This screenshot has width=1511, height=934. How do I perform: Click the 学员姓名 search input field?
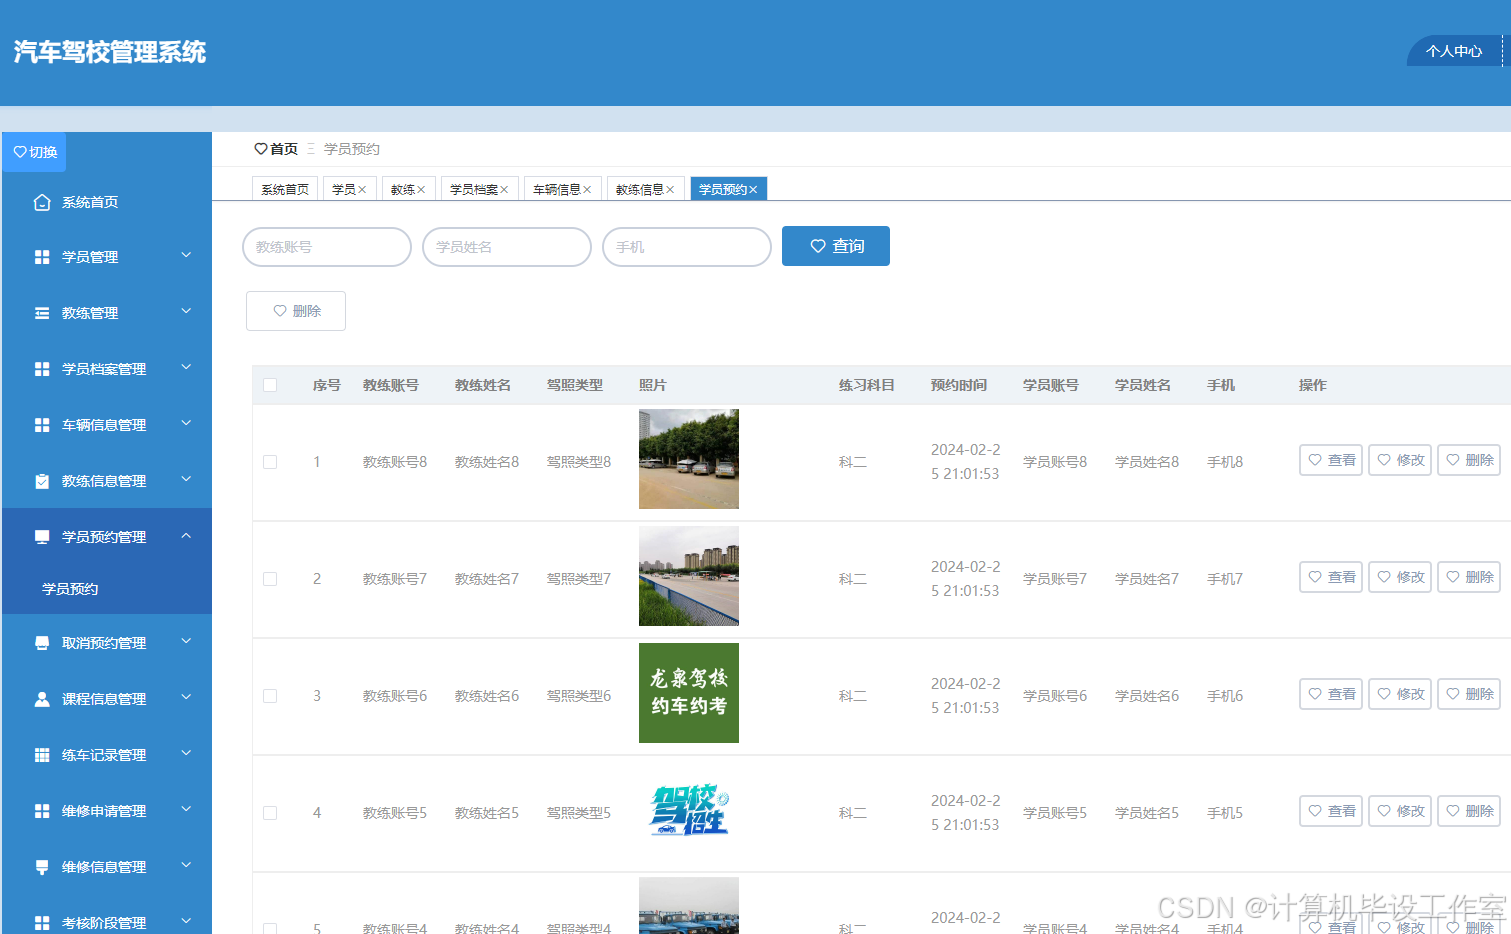[507, 247]
